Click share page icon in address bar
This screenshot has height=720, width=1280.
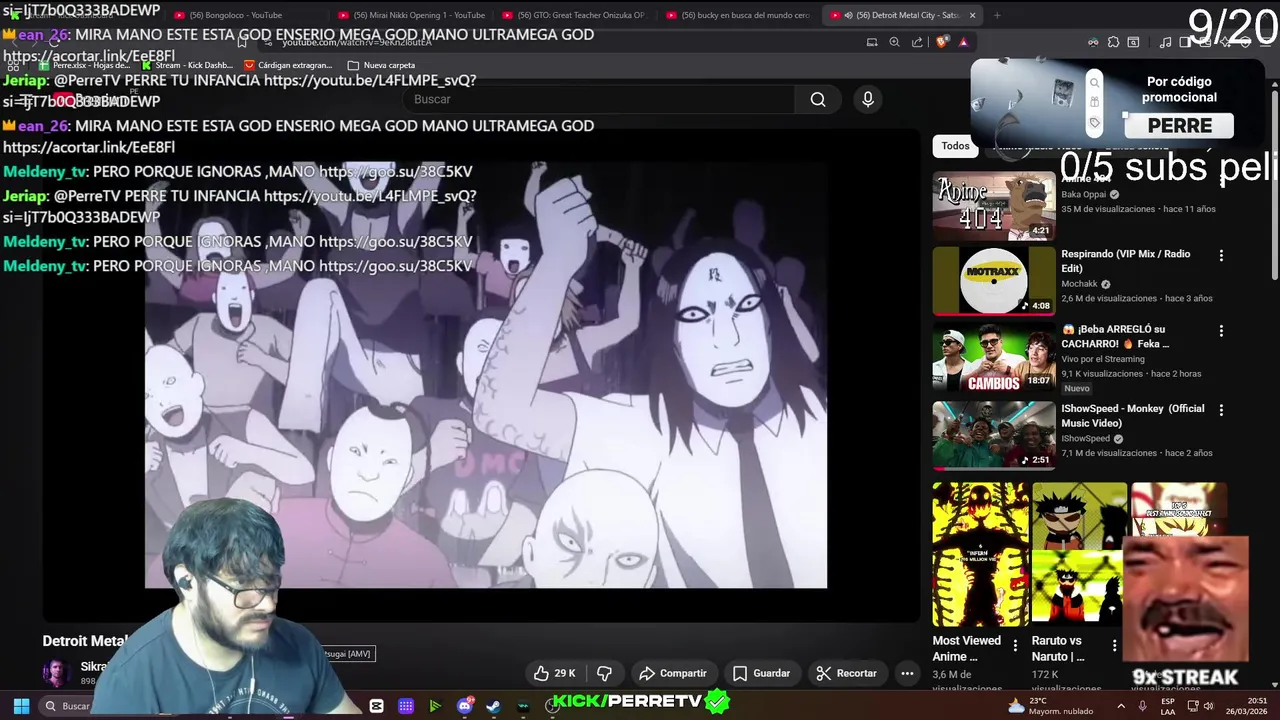(x=917, y=42)
